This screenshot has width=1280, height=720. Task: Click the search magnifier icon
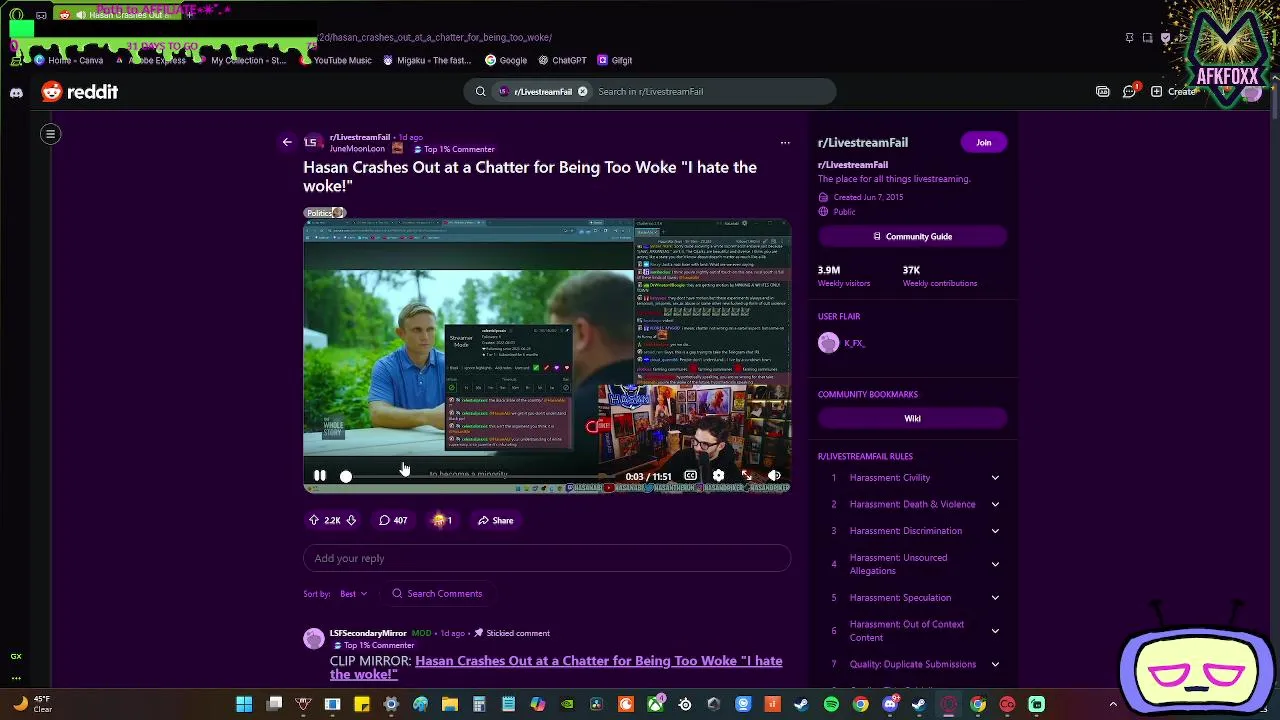click(480, 92)
